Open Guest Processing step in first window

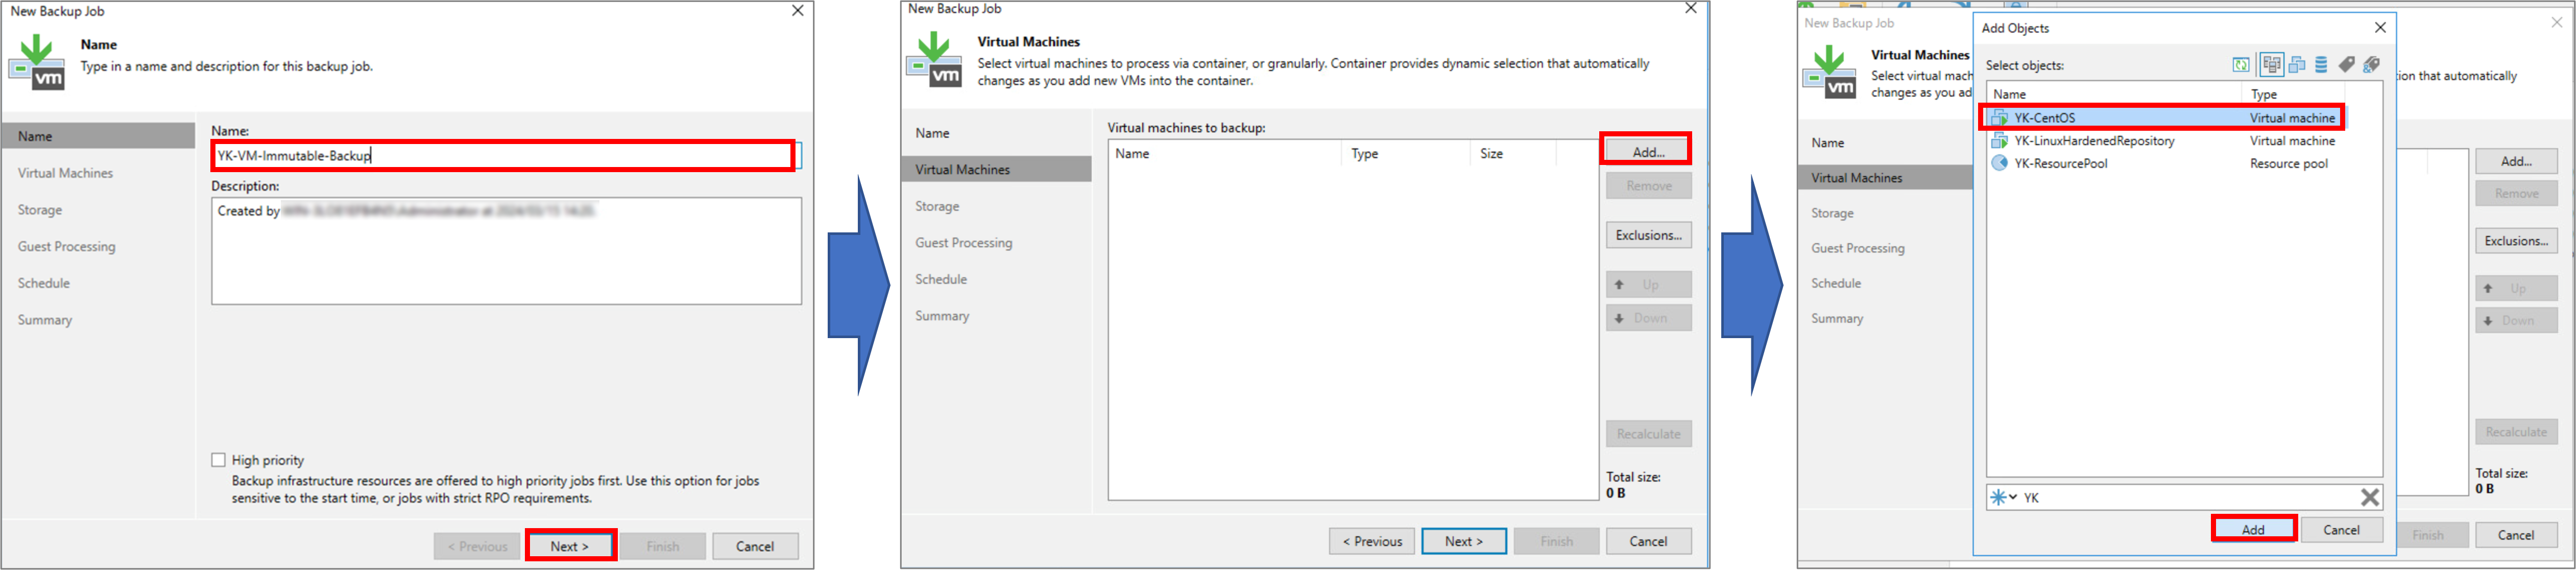66,247
